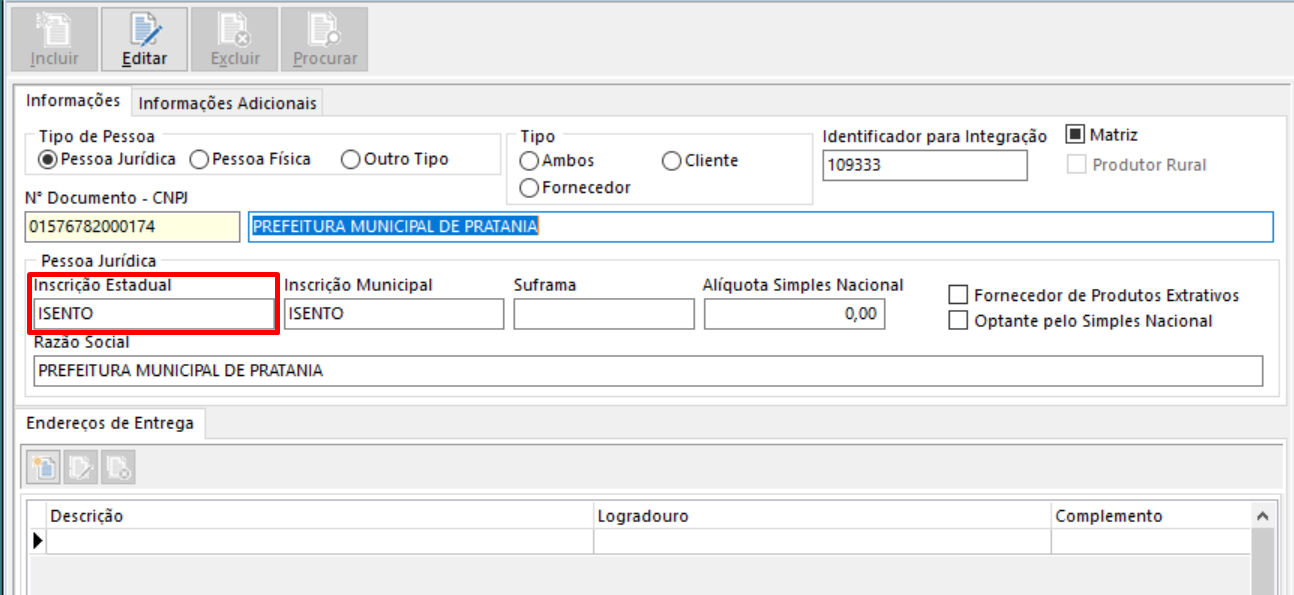Viewport: 1294px width, 595px height.
Task: Open Informações Adicionais tab
Action: [x=227, y=103]
